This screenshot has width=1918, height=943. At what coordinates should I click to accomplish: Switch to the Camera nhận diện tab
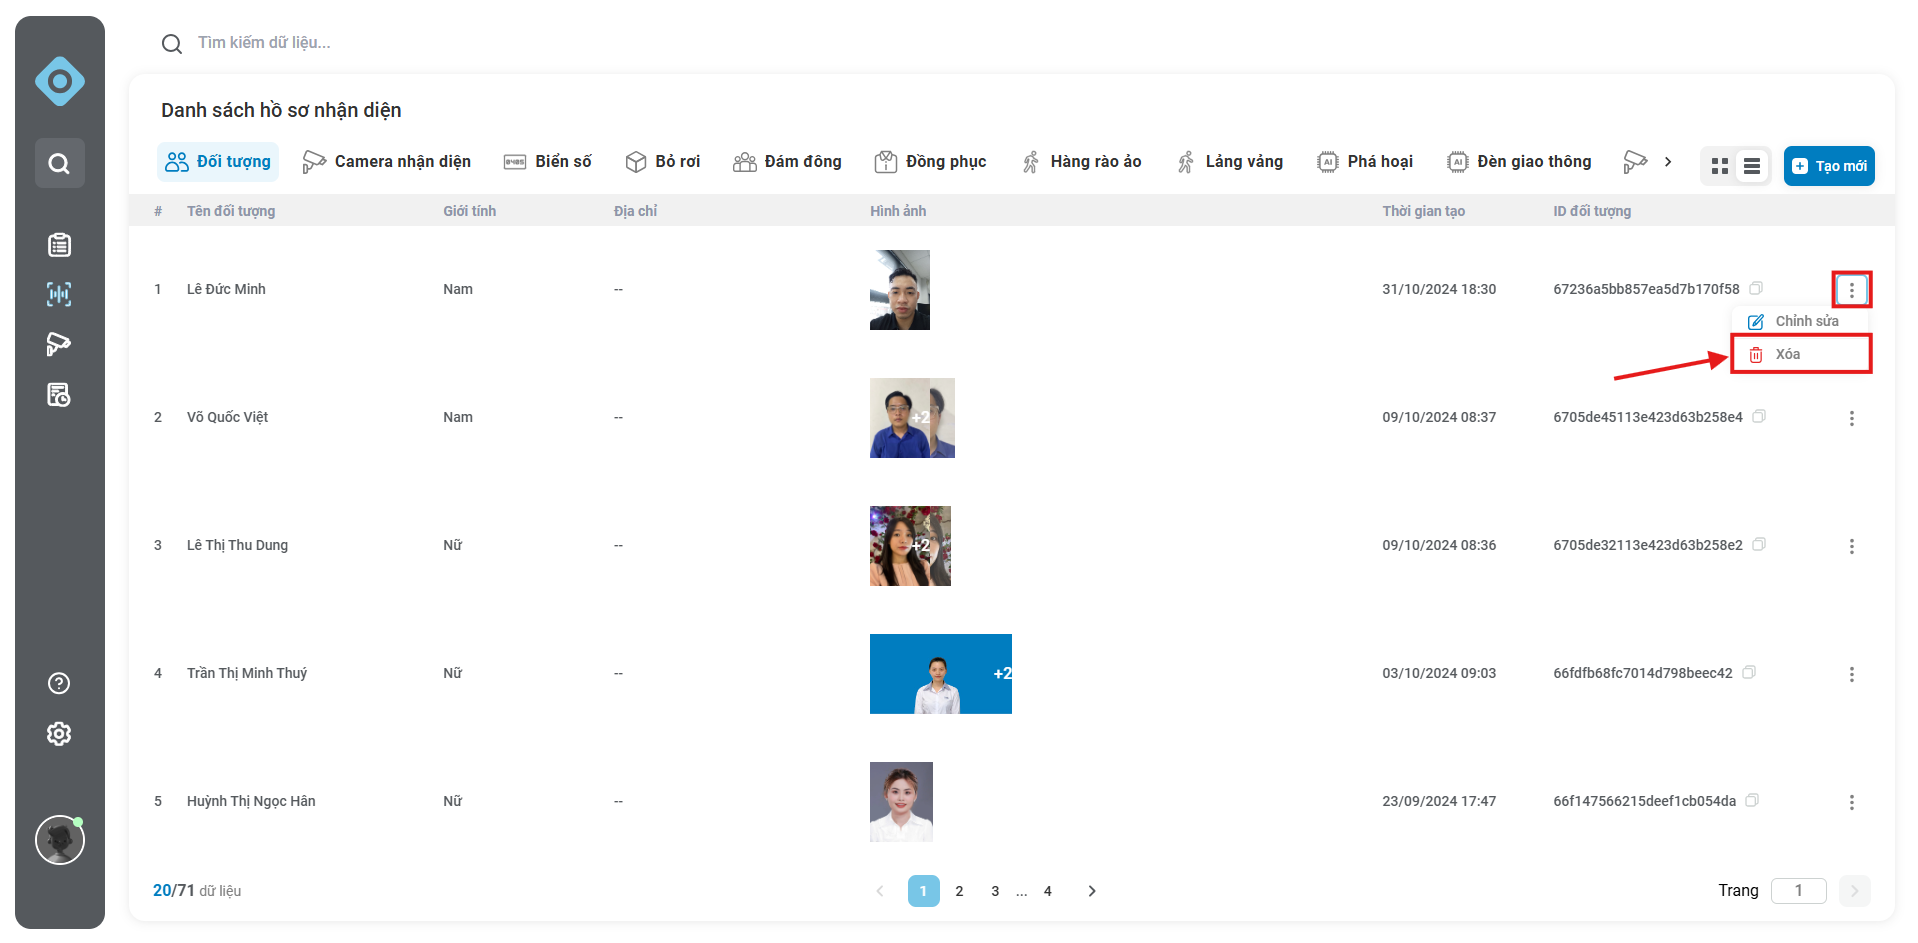387,162
